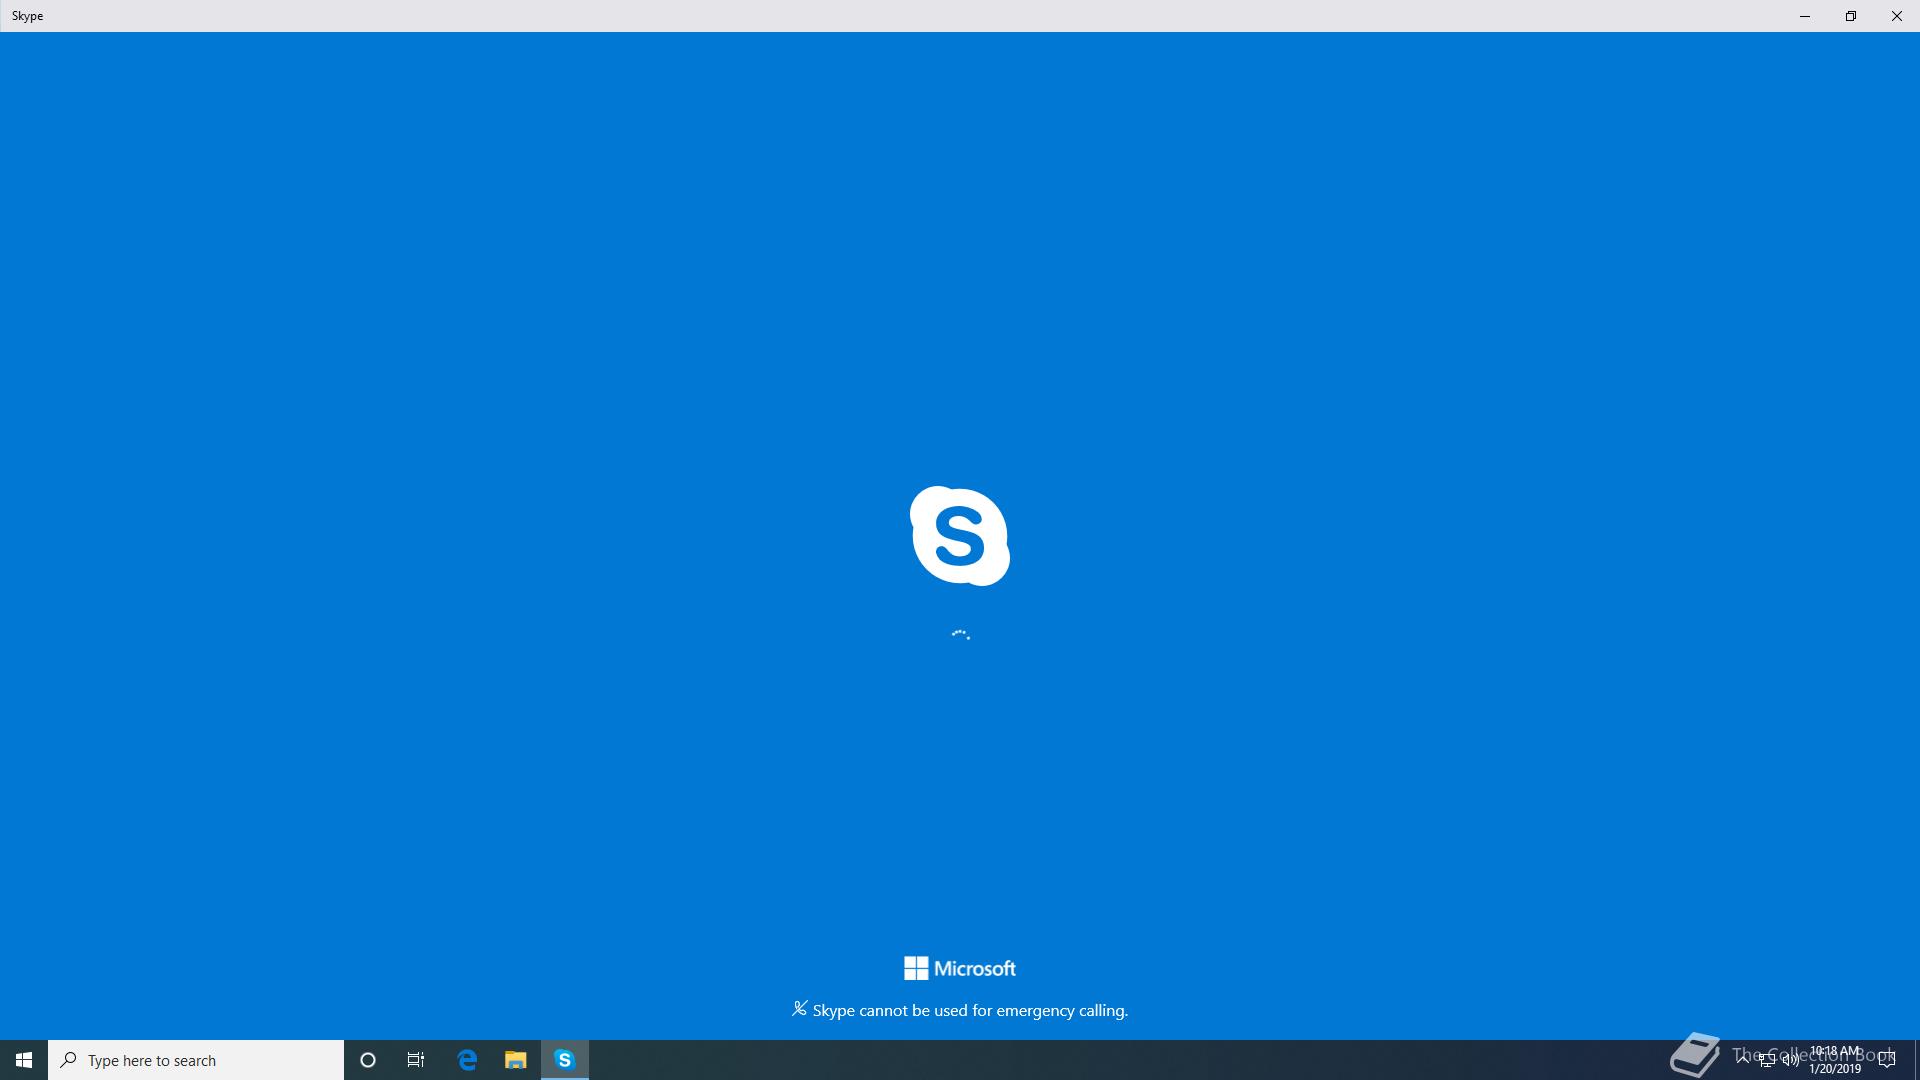Image resolution: width=1920 pixels, height=1080 pixels.
Task: Open the network icon in system tray
Action: pyautogui.click(x=1767, y=1060)
